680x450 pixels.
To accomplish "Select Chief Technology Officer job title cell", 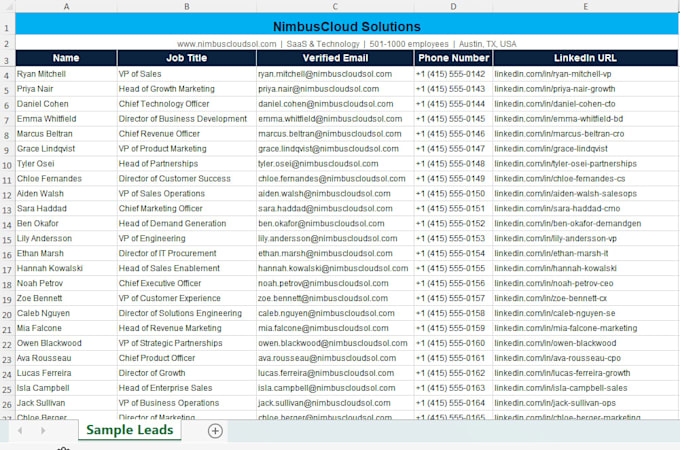I will 186,104.
